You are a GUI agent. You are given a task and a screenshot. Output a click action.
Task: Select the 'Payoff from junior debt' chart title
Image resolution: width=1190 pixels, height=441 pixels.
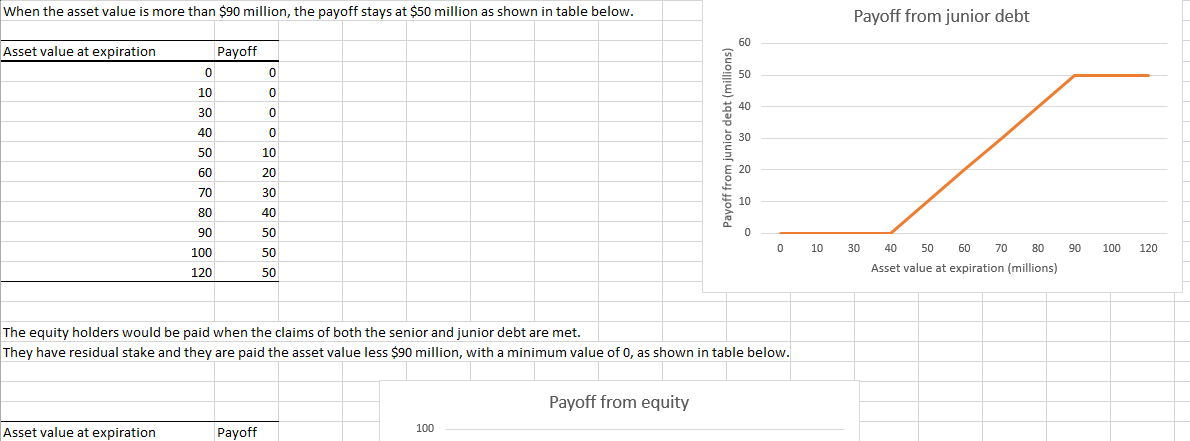tap(941, 17)
